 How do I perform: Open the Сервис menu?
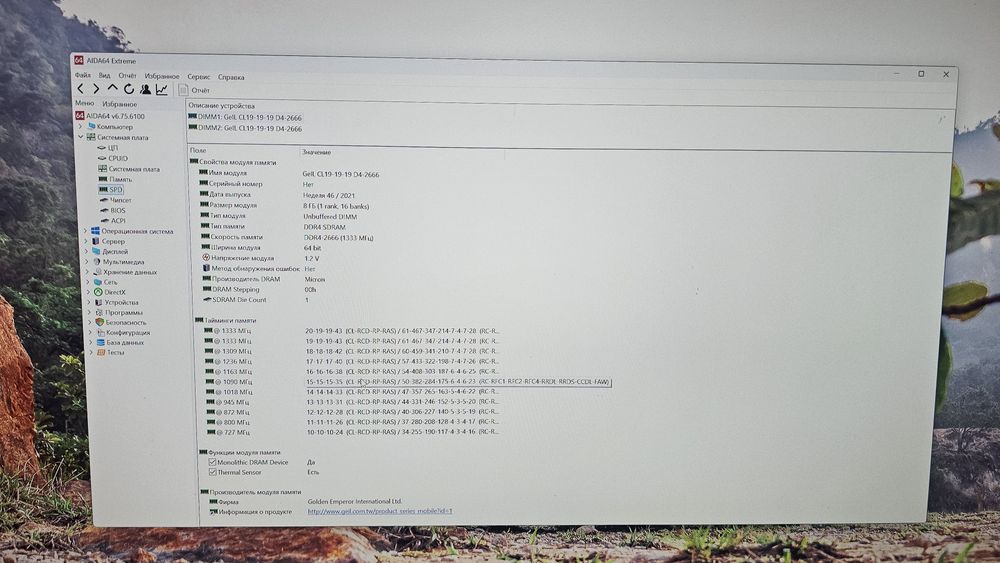point(198,77)
